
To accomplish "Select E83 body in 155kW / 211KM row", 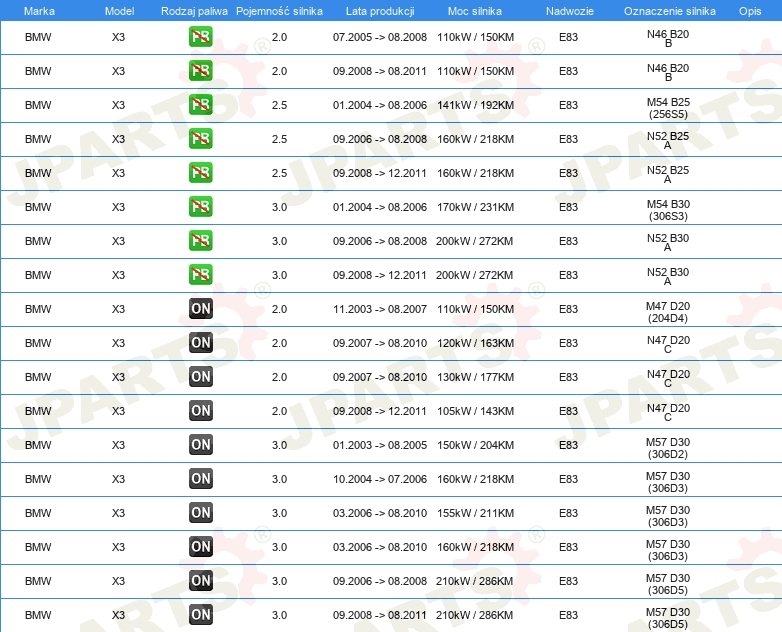I will [x=569, y=512].
